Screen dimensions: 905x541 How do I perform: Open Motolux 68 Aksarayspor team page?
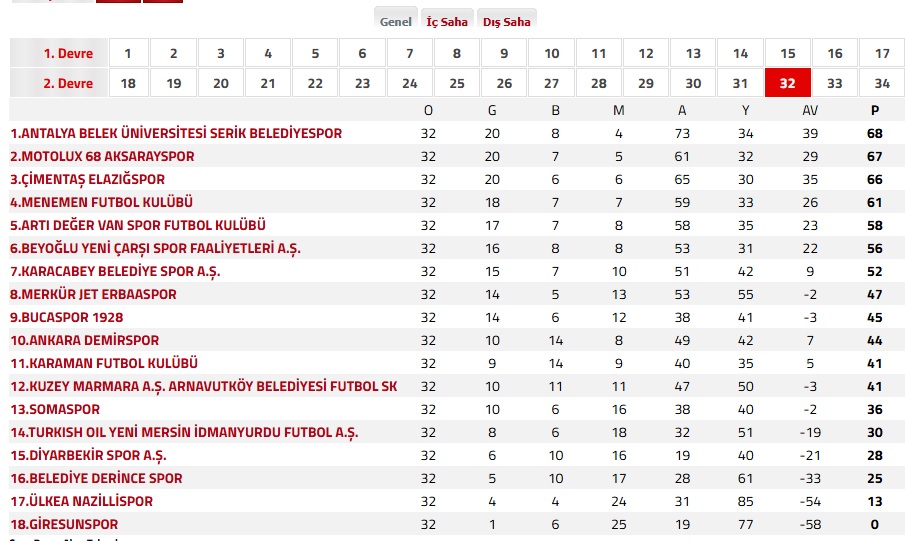point(102,156)
